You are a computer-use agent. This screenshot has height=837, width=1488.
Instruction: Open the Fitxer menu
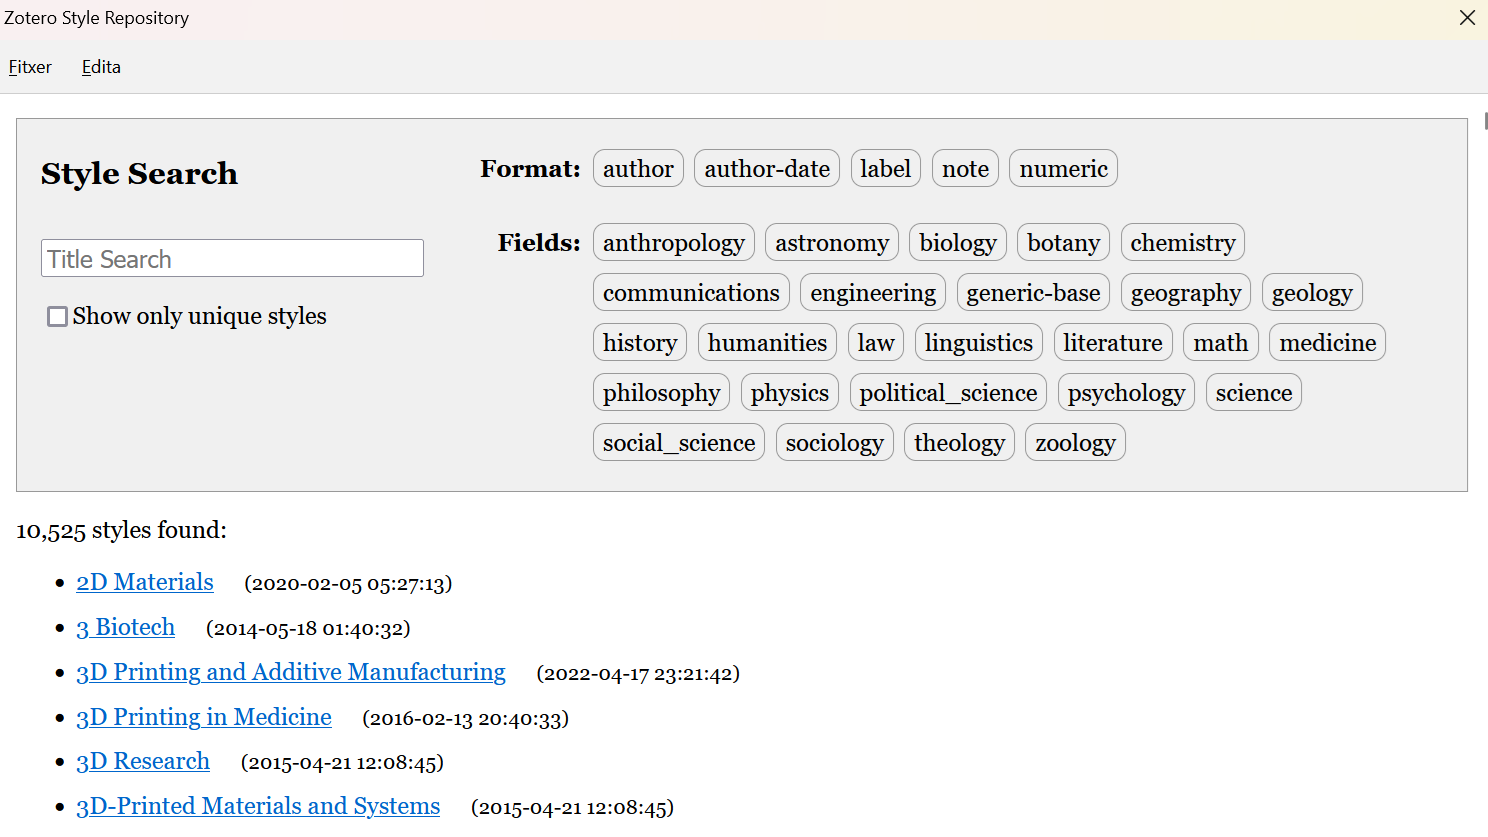tap(30, 67)
